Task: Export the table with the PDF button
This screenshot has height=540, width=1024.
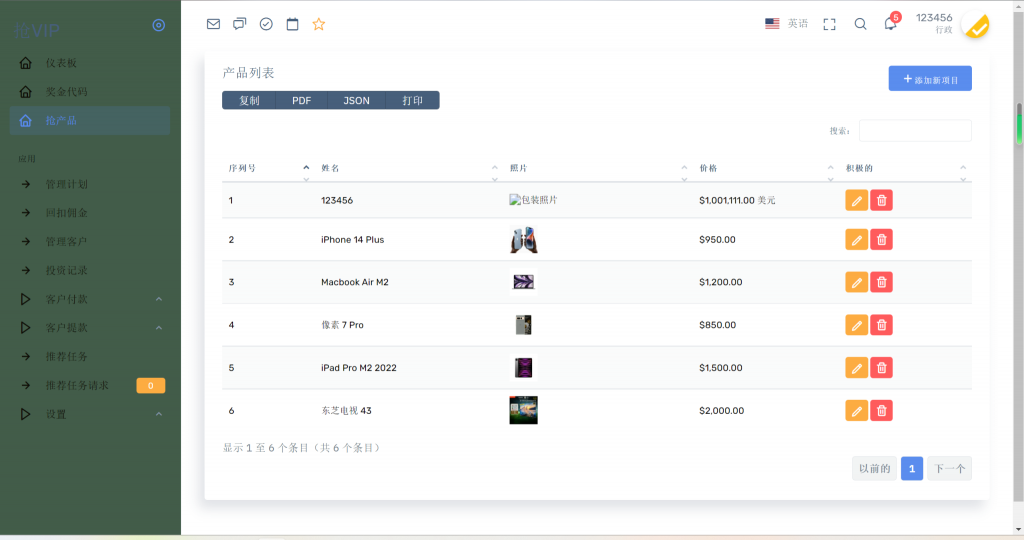Action: [301, 101]
